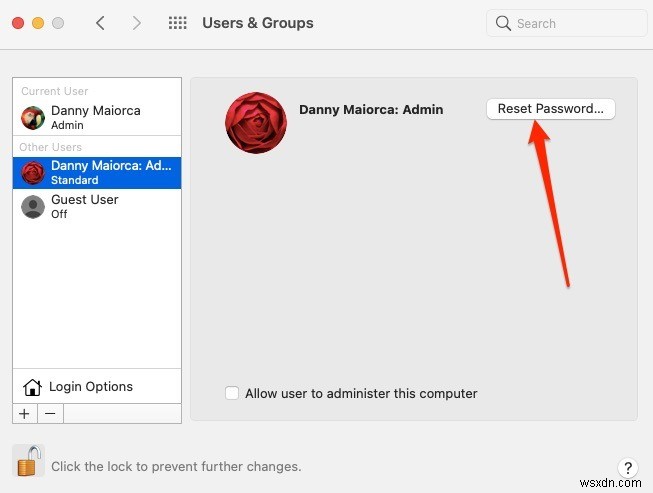The height and width of the screenshot is (493, 653).
Task: Select Guest User in sidebar
Action: point(97,207)
